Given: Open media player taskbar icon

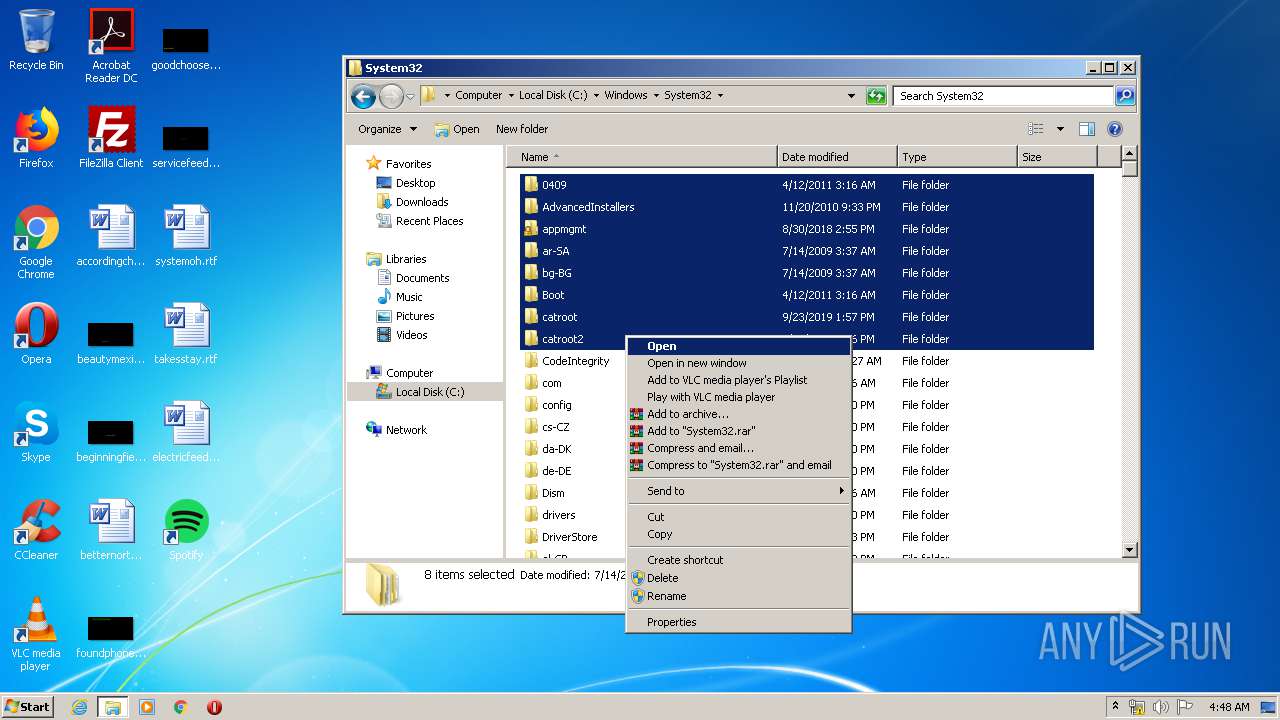Looking at the screenshot, I should point(147,707).
